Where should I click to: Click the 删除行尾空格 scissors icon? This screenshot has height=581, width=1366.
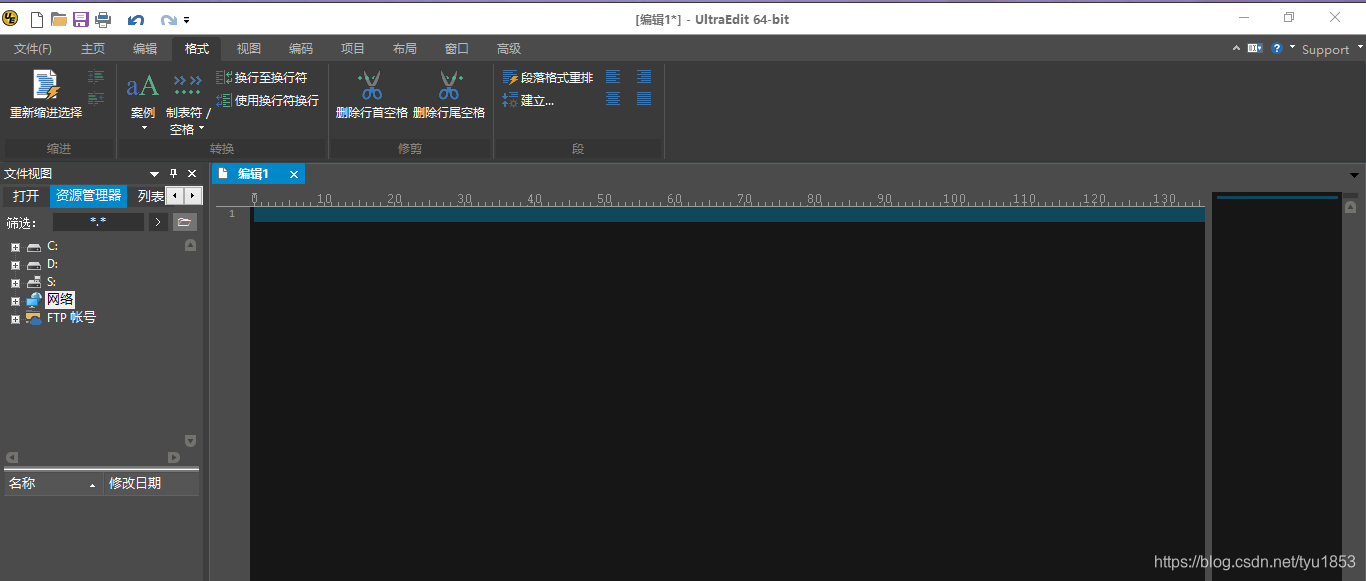450,84
